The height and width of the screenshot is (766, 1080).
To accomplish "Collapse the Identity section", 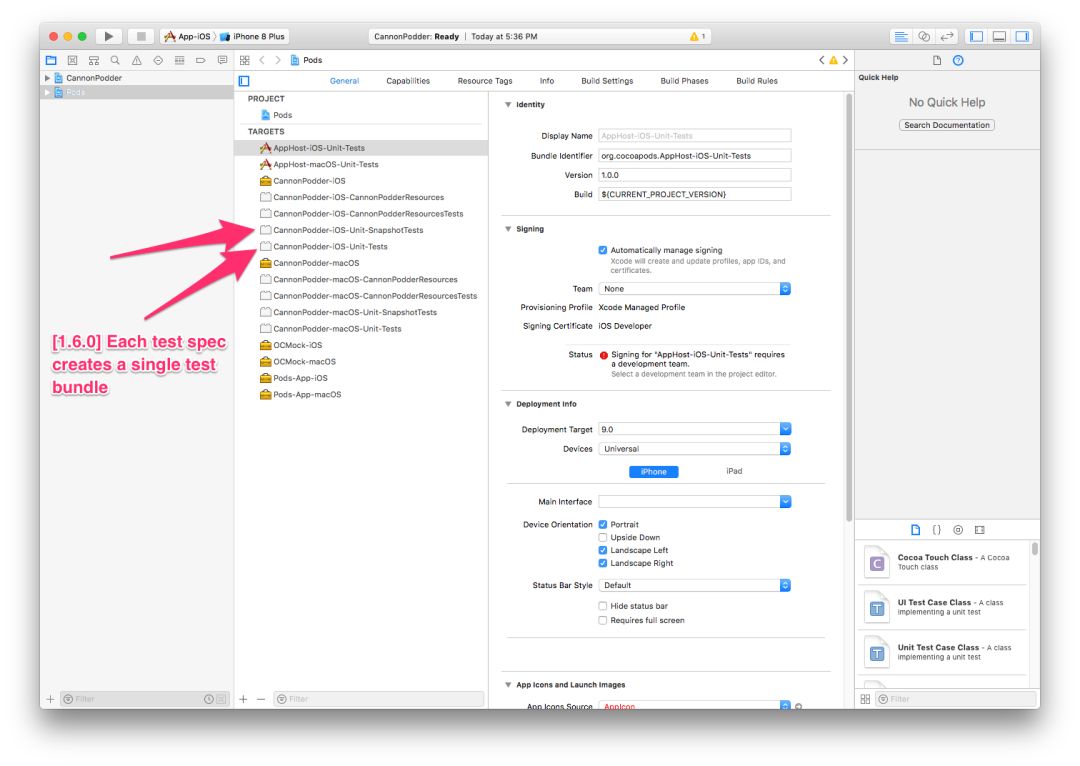I will (508, 105).
